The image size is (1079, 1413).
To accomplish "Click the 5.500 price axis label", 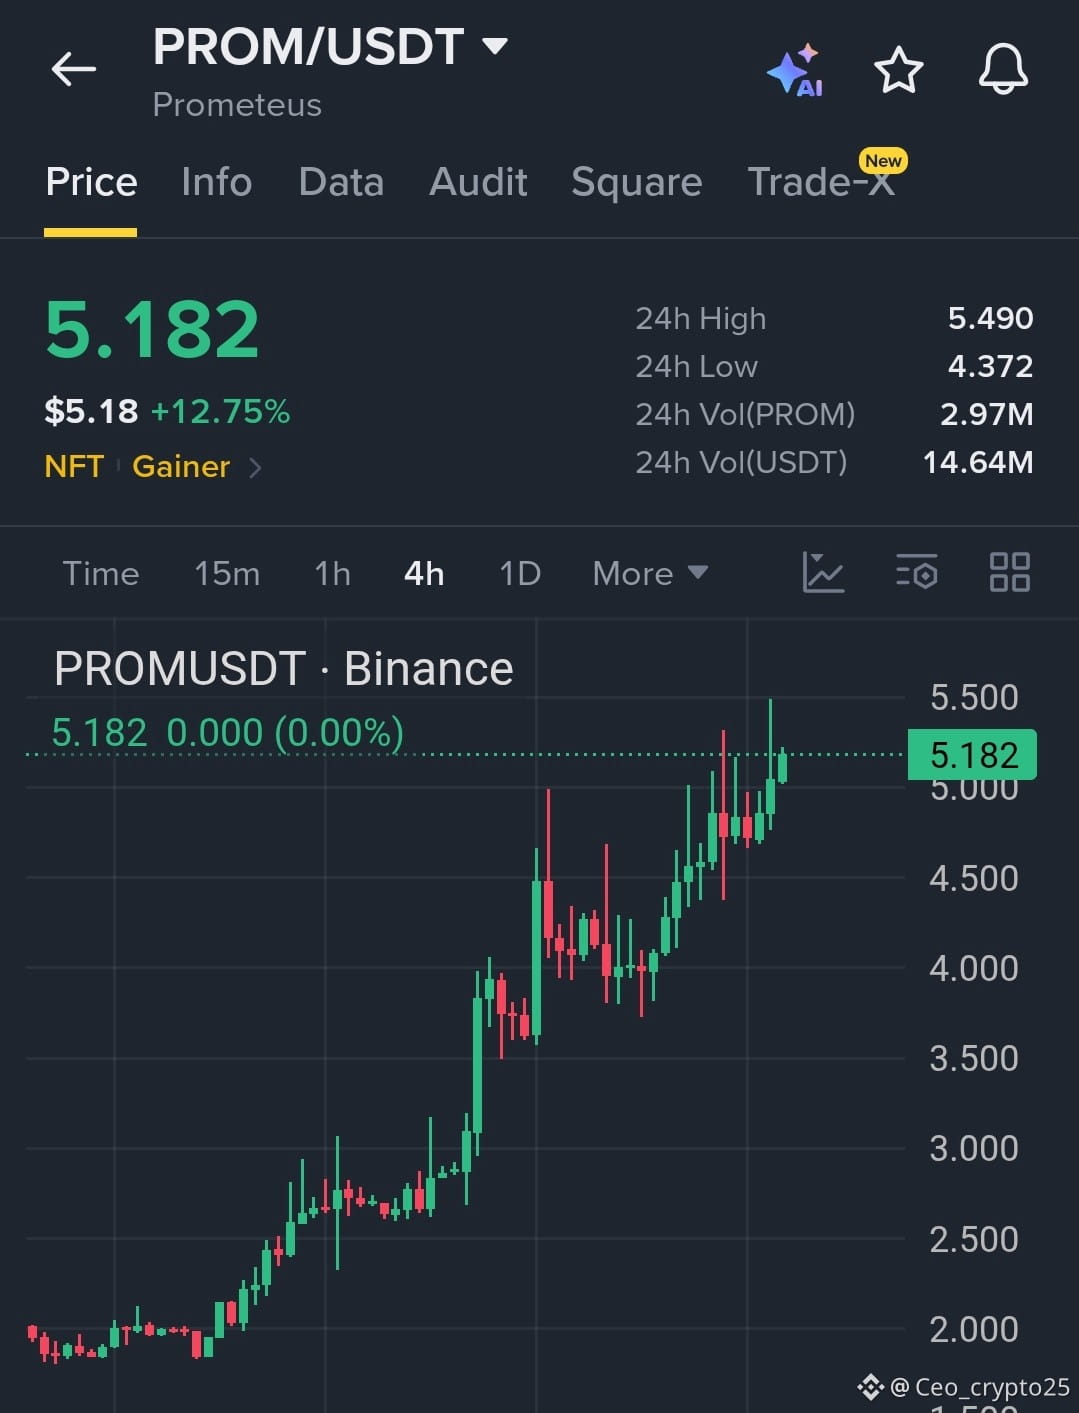I will [x=974, y=697].
